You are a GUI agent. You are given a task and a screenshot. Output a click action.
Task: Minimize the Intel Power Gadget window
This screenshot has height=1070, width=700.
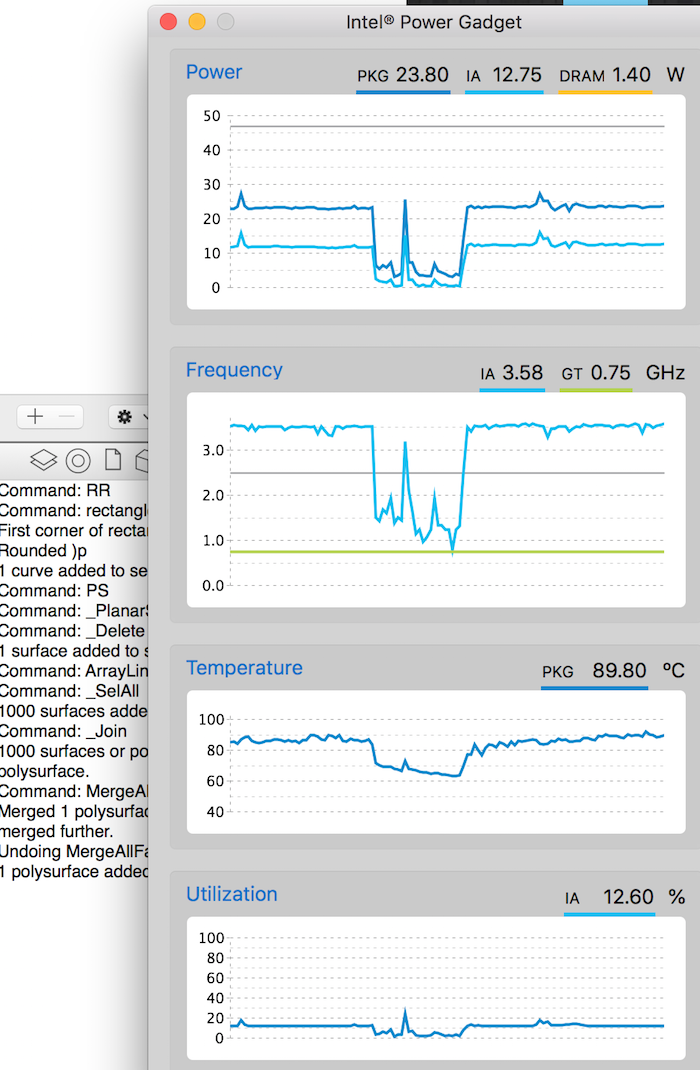click(197, 22)
